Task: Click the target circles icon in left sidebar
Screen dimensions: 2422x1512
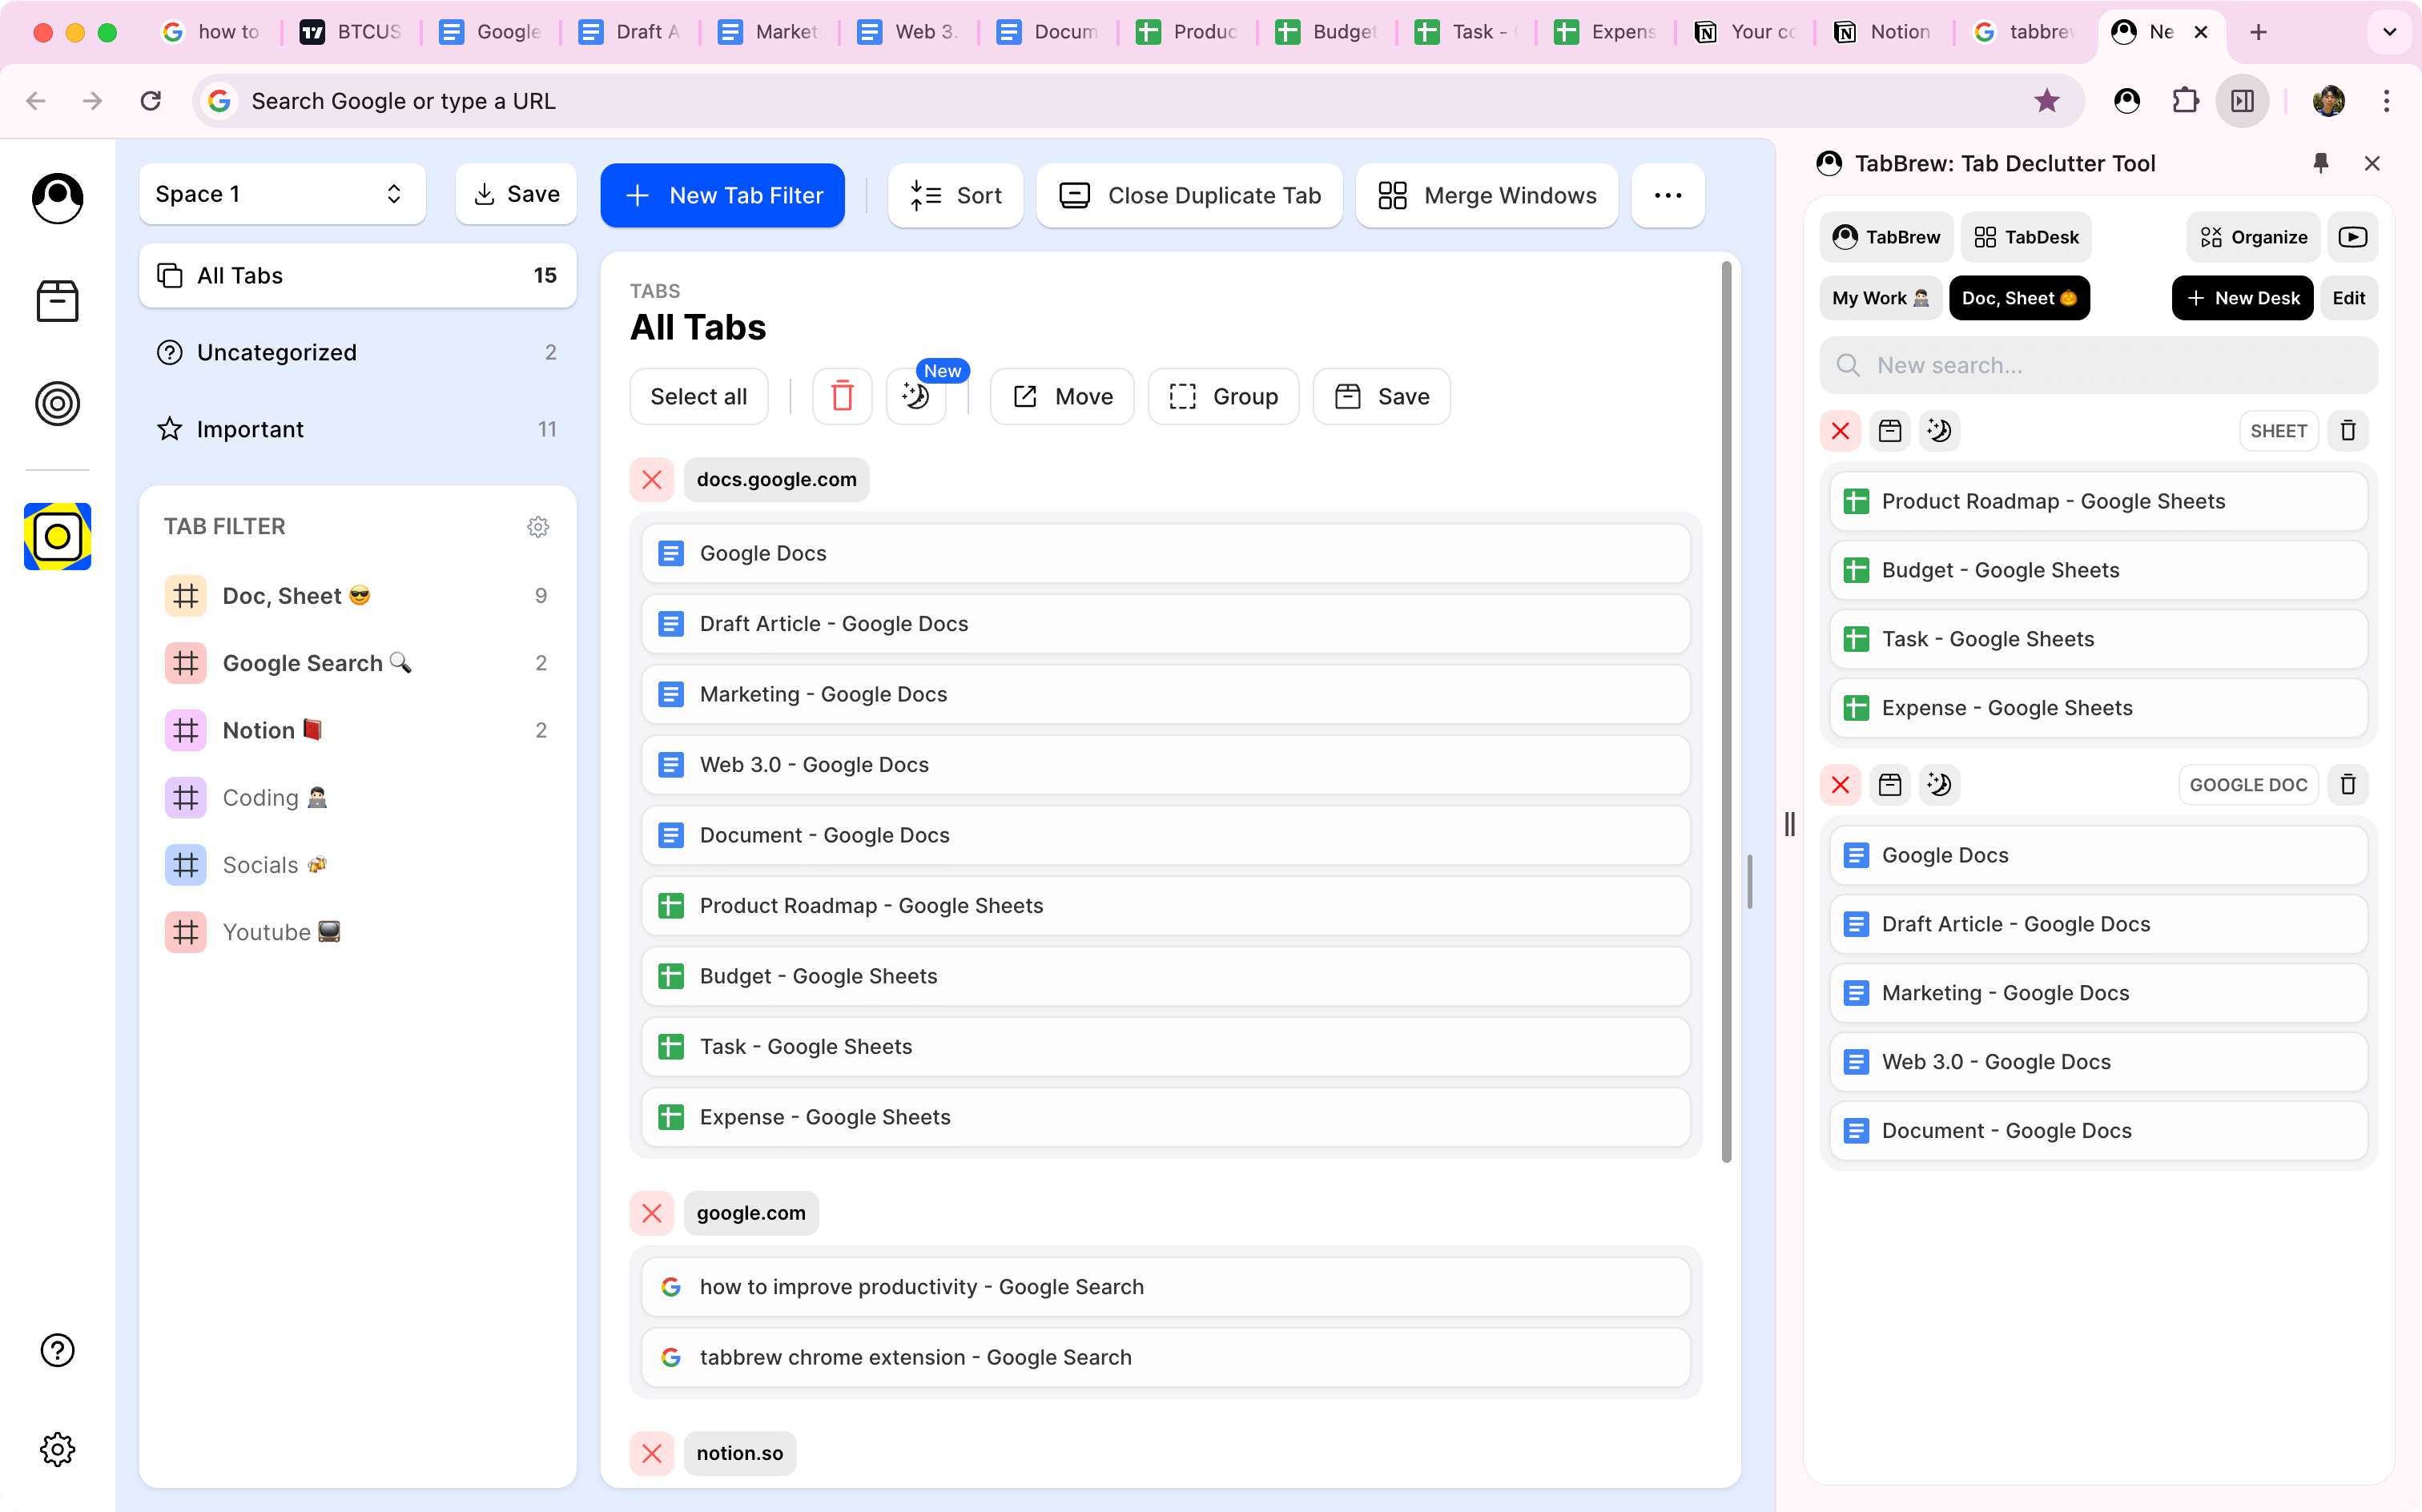Action: click(57, 404)
